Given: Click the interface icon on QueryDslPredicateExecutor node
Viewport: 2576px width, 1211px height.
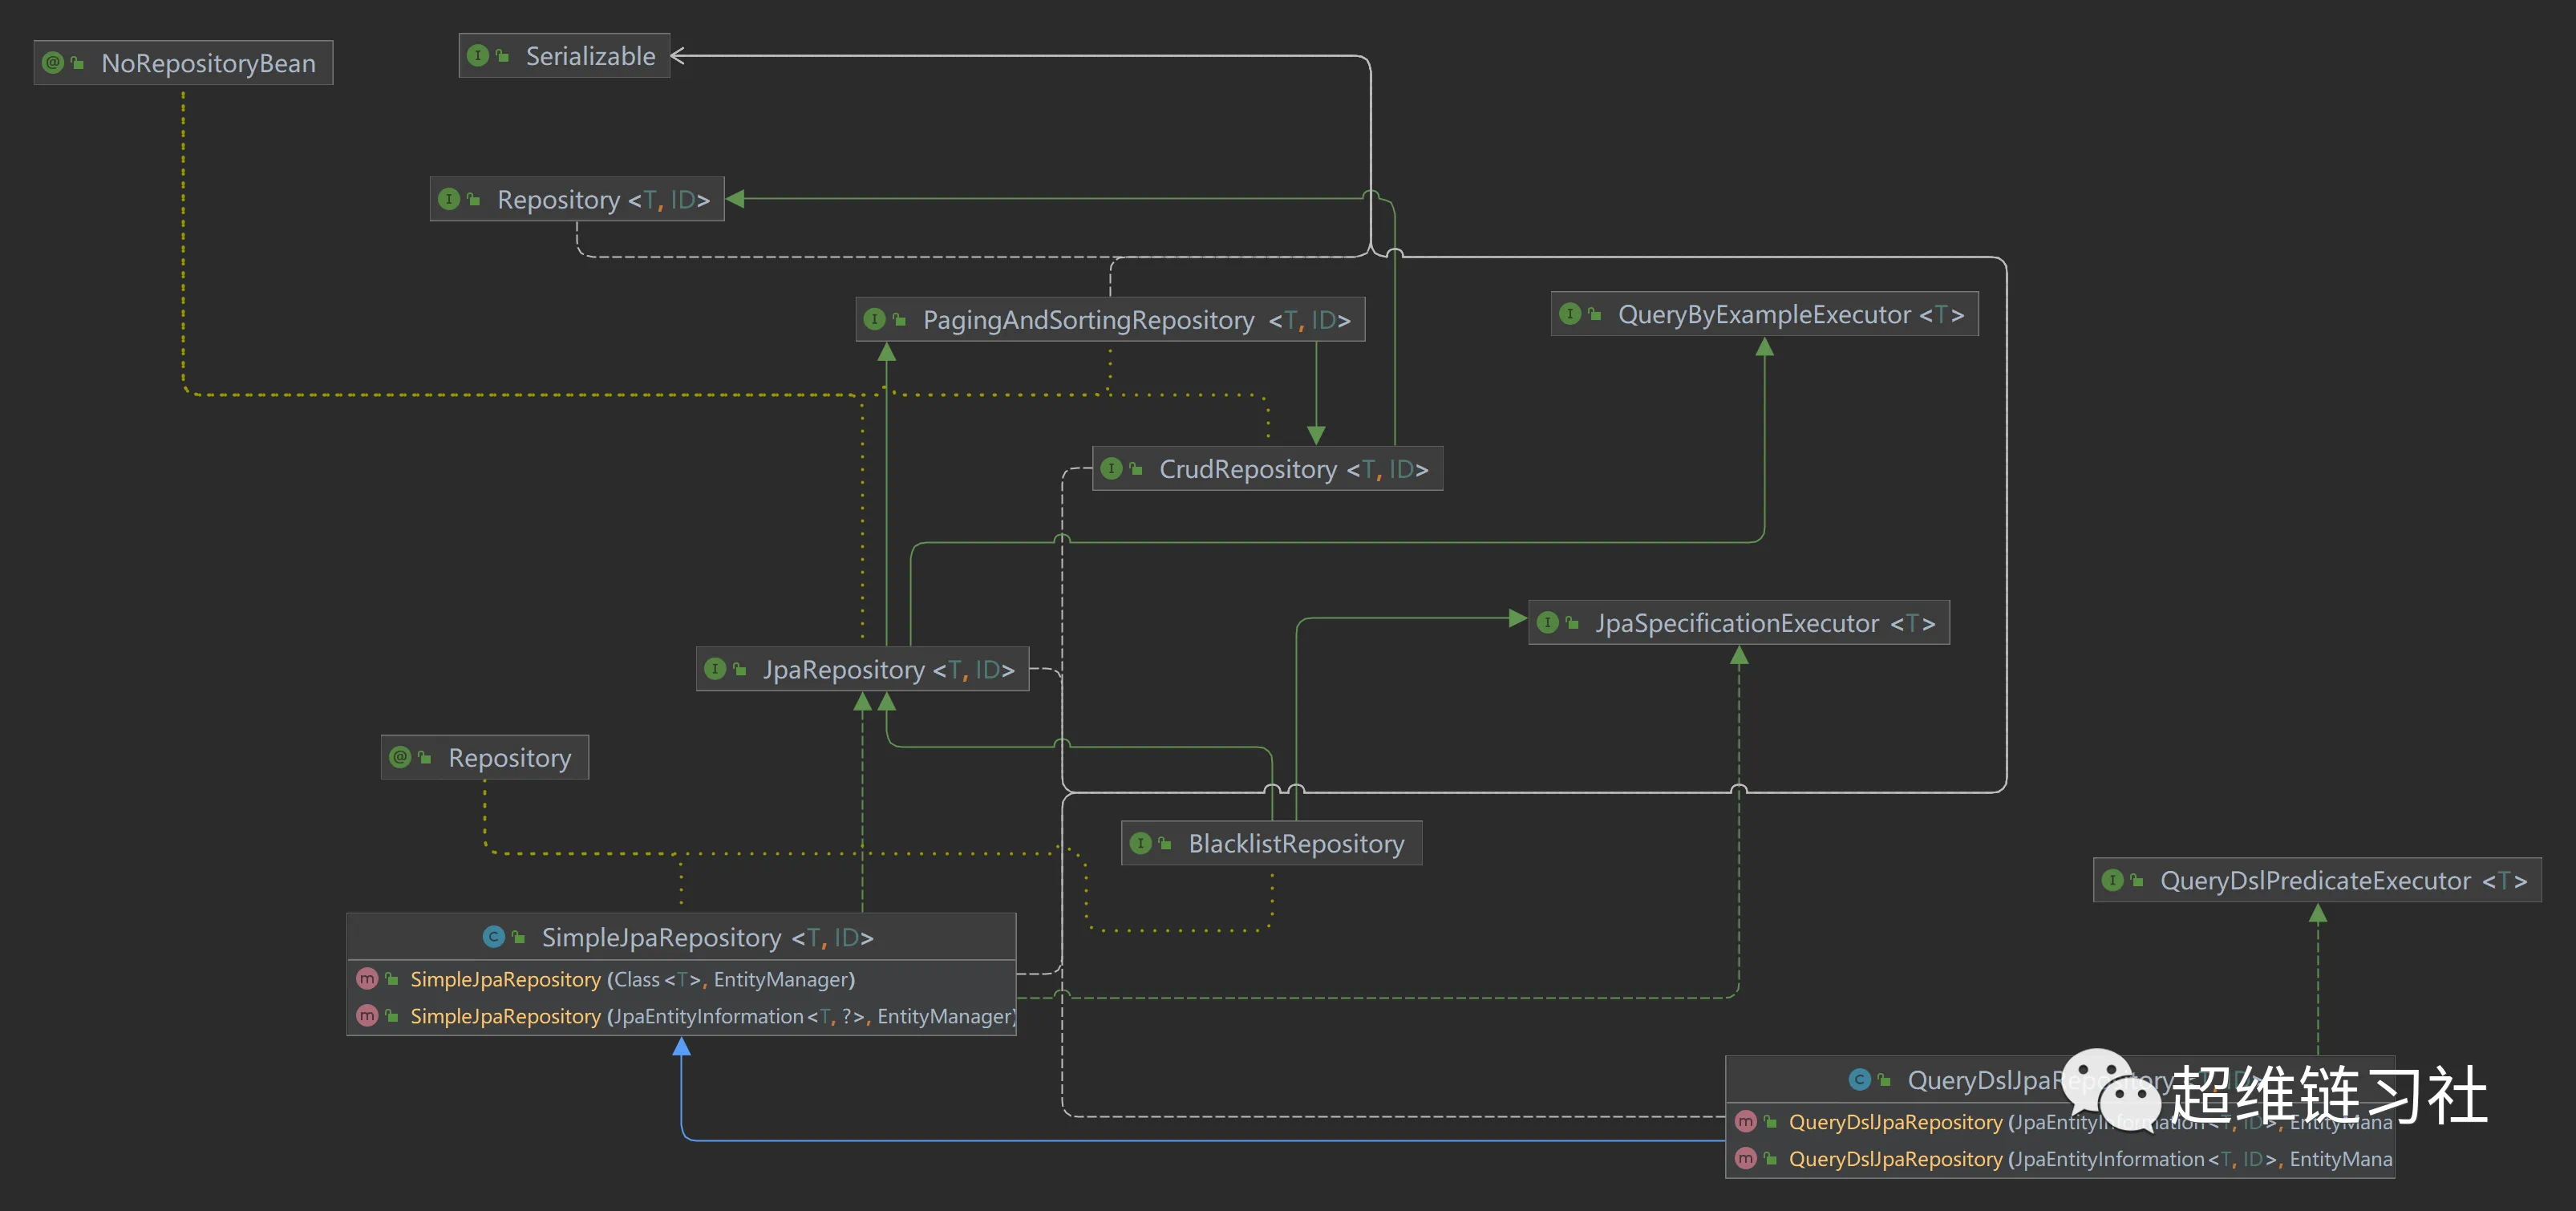Looking at the screenshot, I should [x=2112, y=881].
